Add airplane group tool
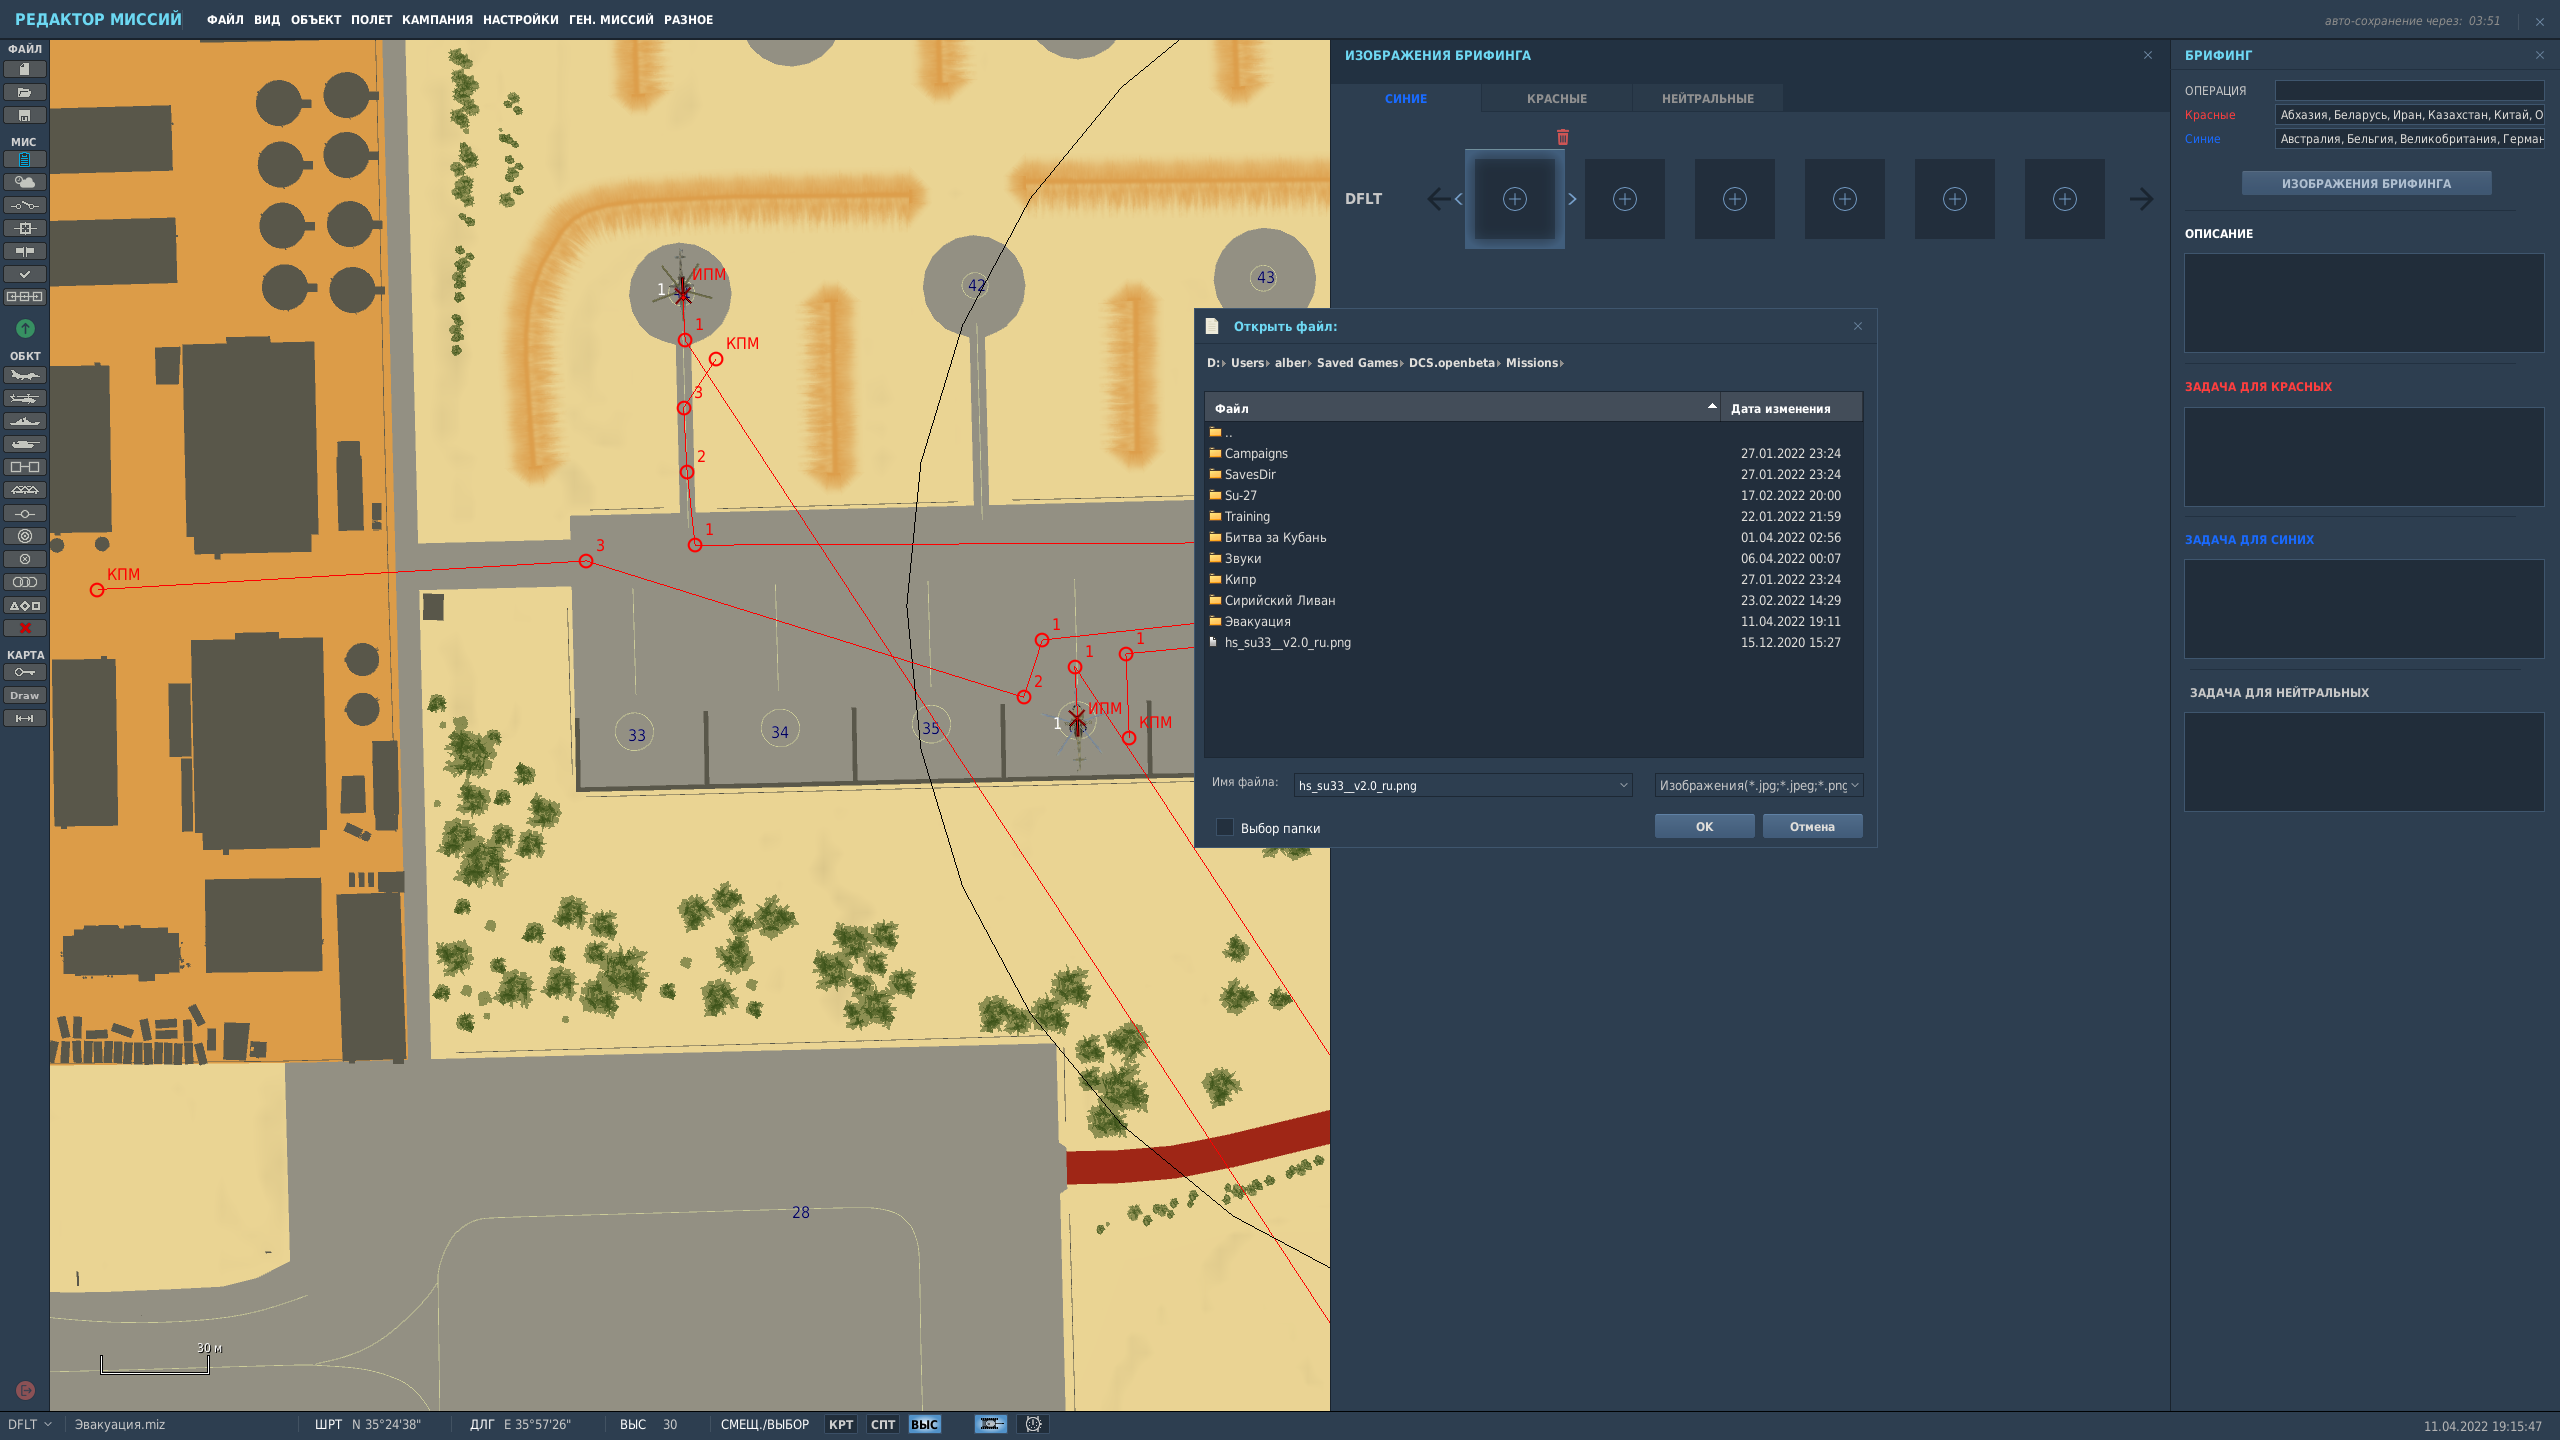Viewport: 2560px width, 1440px height. [x=25, y=375]
